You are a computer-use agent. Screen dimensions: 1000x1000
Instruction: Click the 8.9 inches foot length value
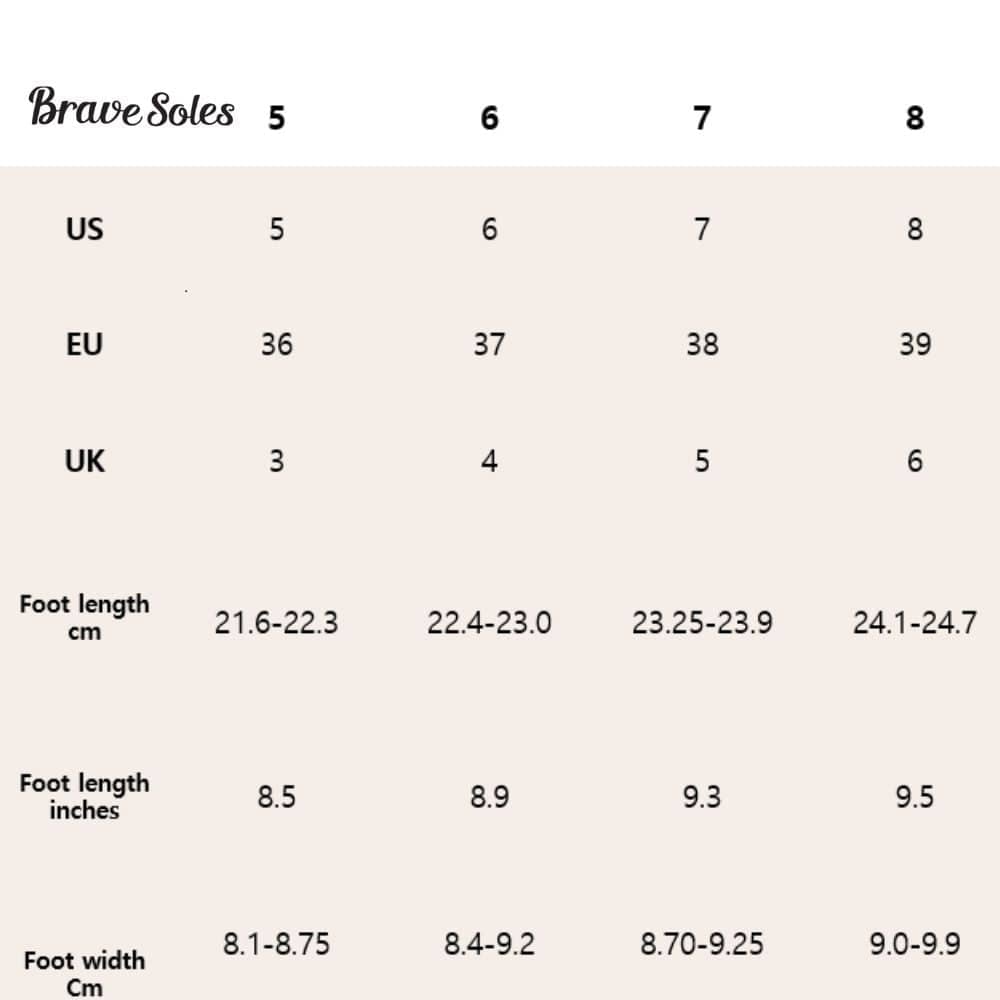489,797
